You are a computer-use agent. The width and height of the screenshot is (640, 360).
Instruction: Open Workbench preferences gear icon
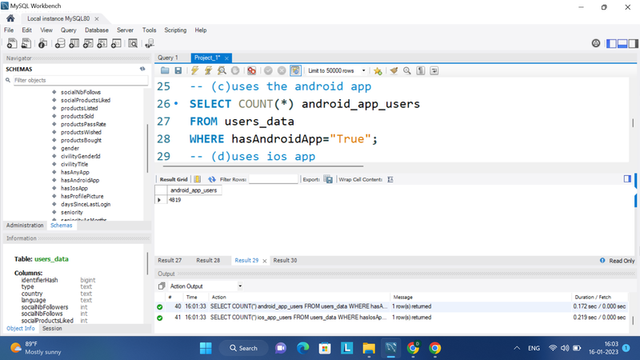596,43
